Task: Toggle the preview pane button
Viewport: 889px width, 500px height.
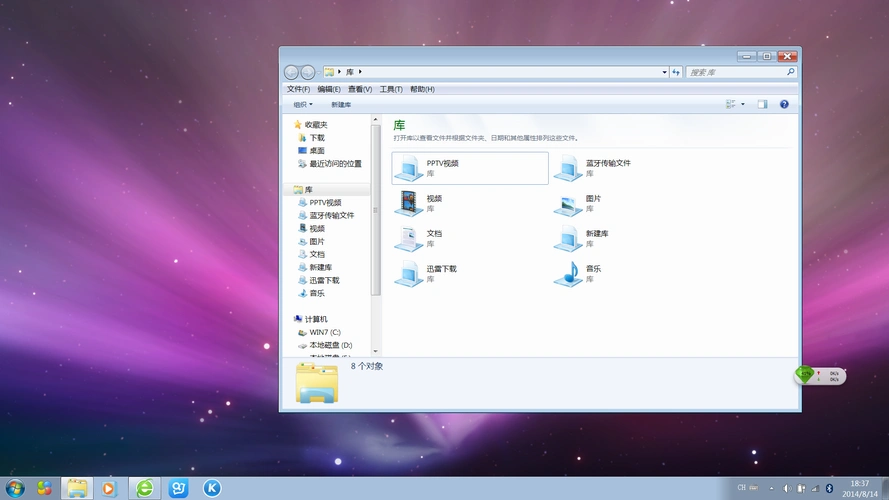Action: click(x=762, y=104)
